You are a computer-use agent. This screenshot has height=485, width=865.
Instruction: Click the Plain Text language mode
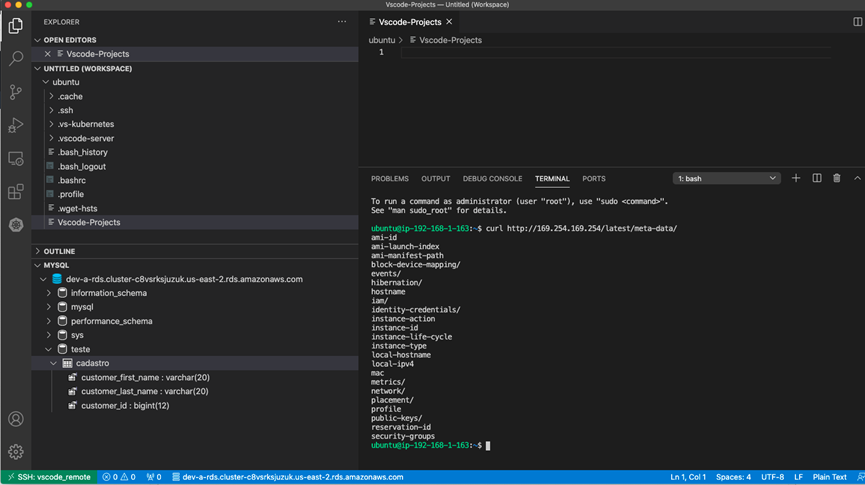click(x=829, y=477)
